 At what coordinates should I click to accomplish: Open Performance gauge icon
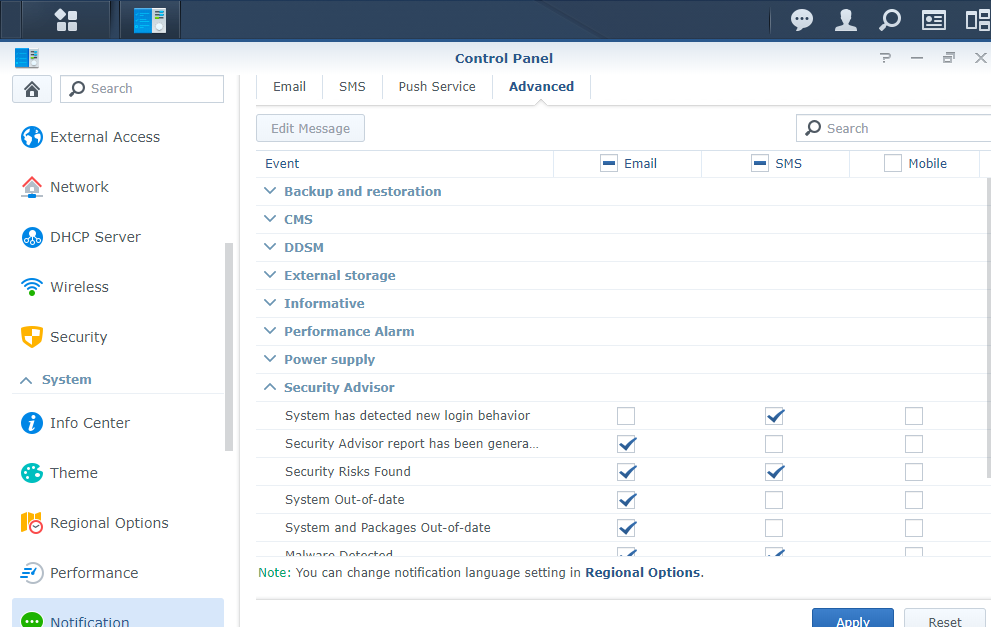(x=32, y=573)
